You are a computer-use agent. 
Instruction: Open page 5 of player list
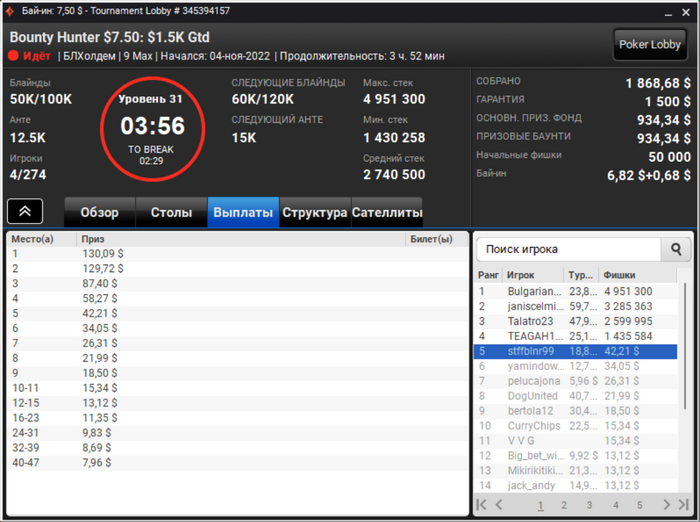point(640,505)
